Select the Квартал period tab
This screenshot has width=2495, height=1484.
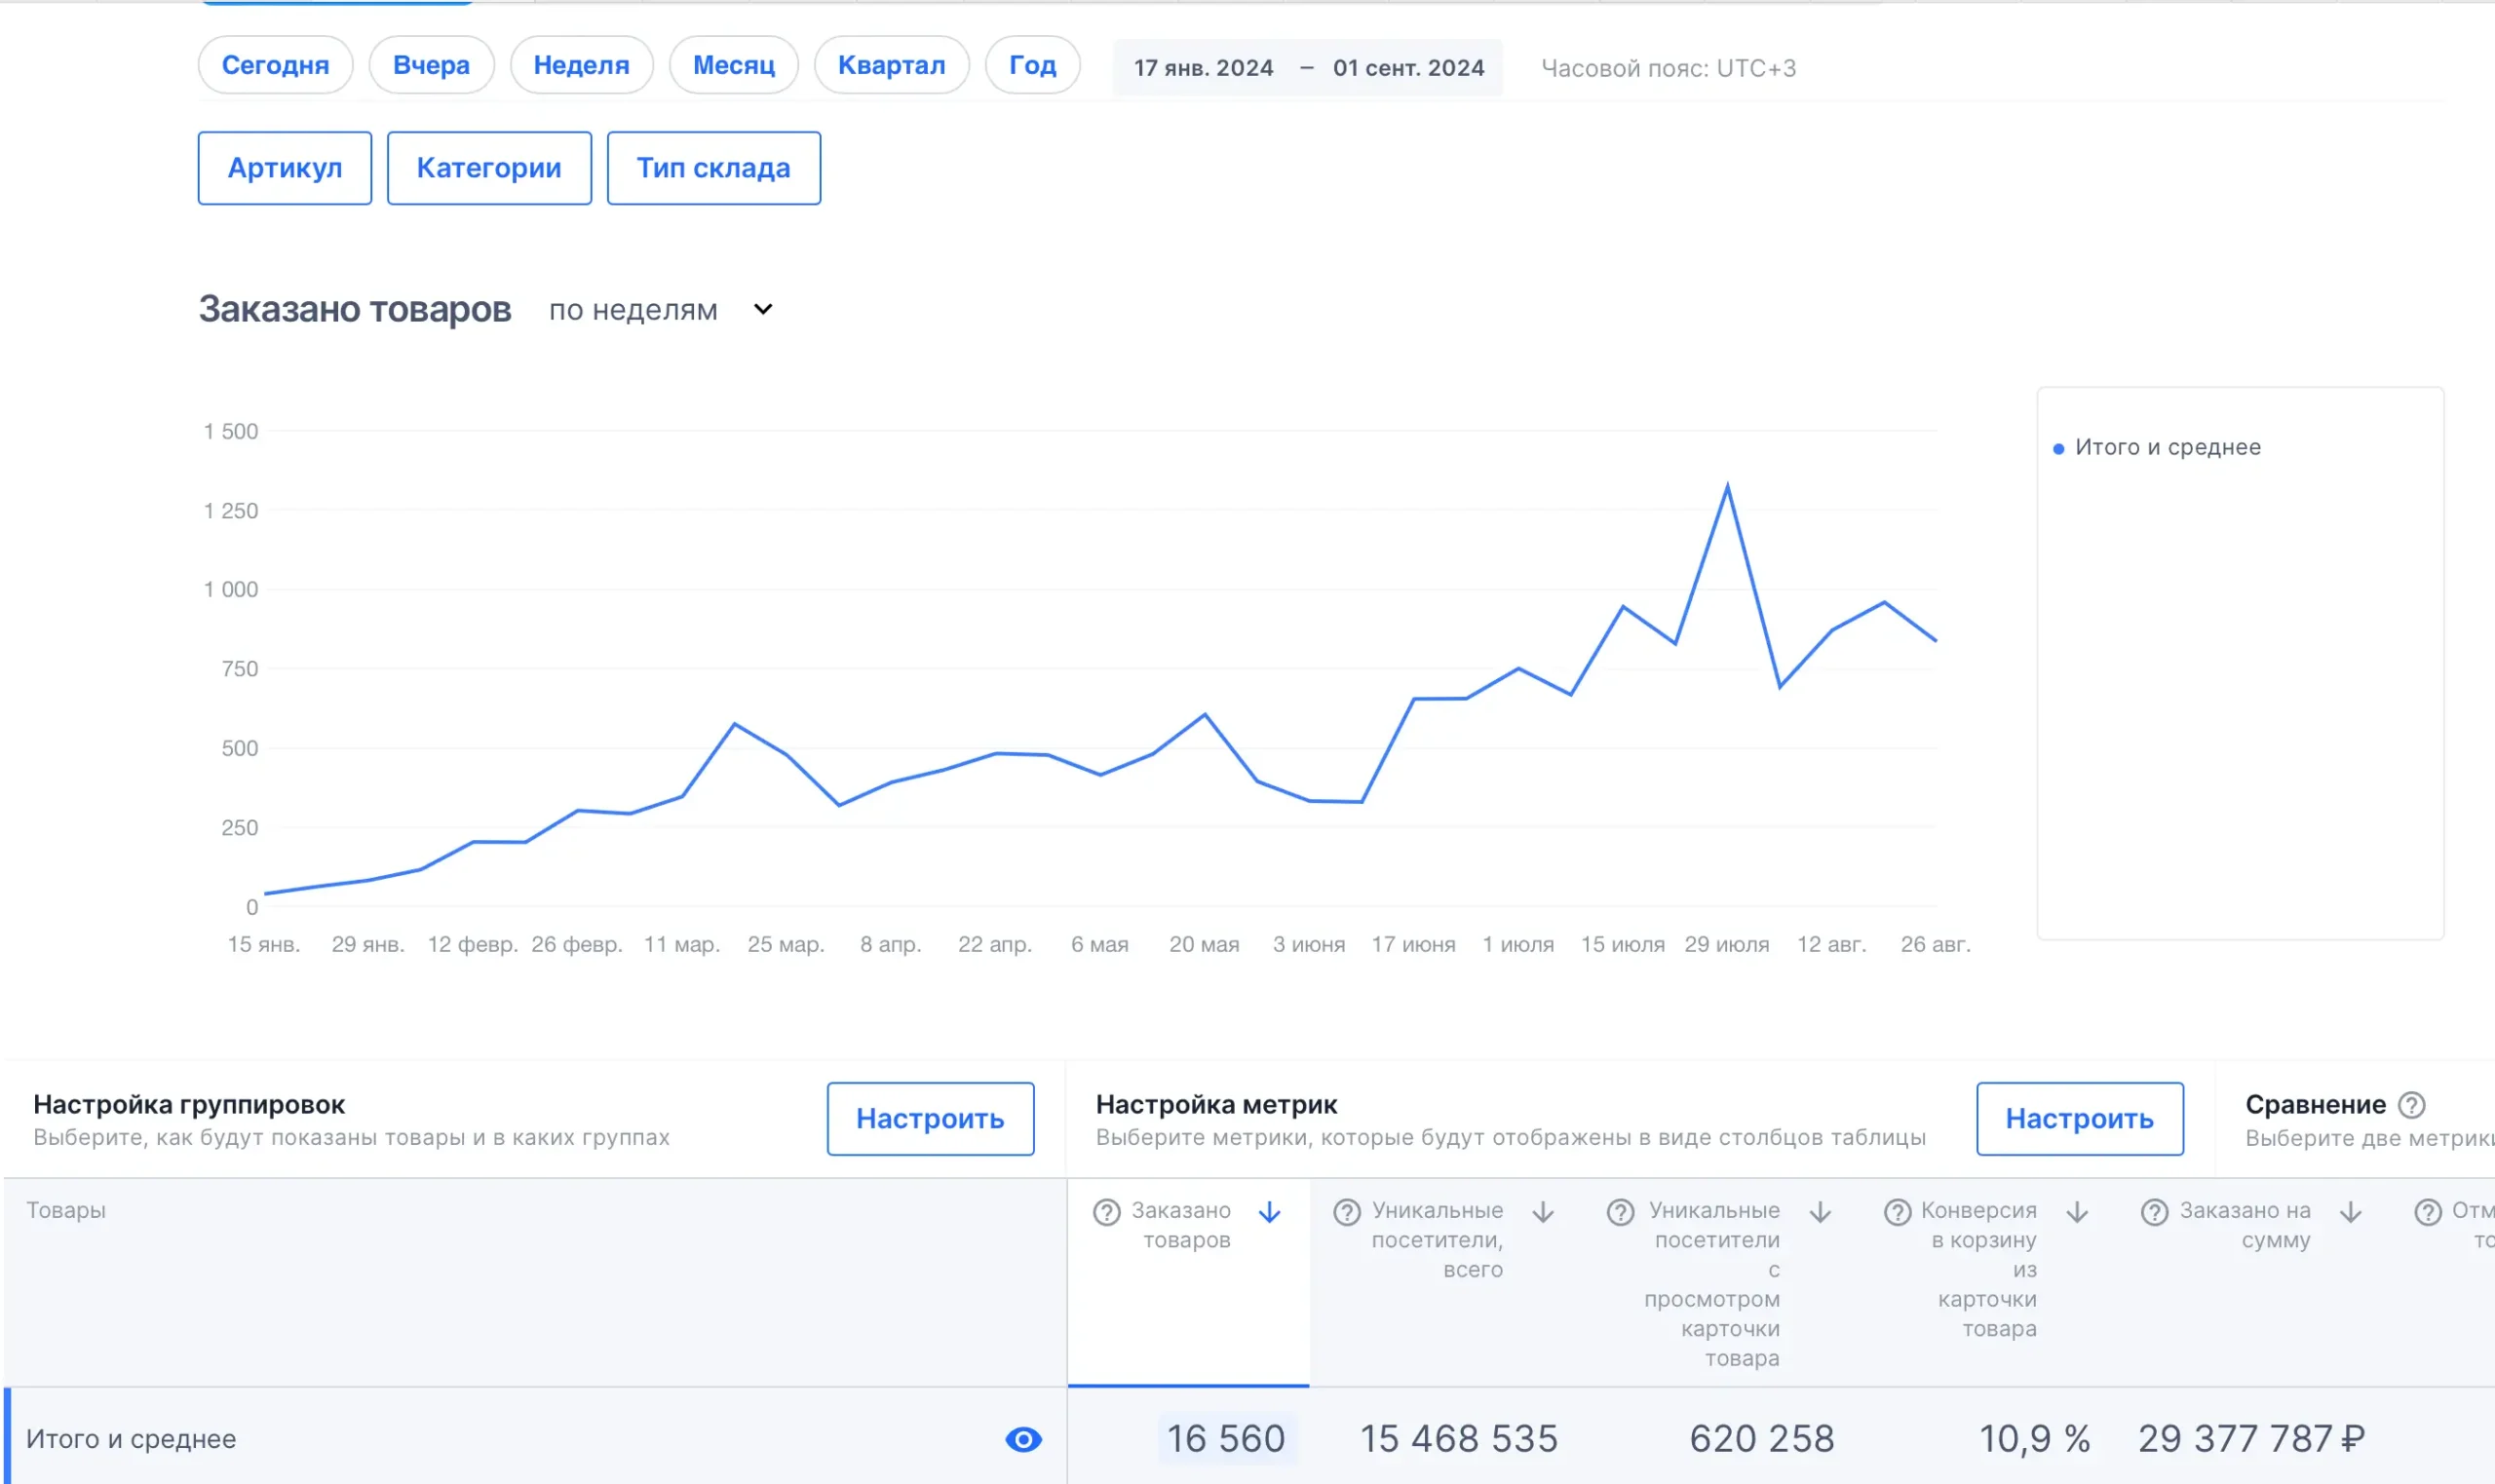pos(890,65)
